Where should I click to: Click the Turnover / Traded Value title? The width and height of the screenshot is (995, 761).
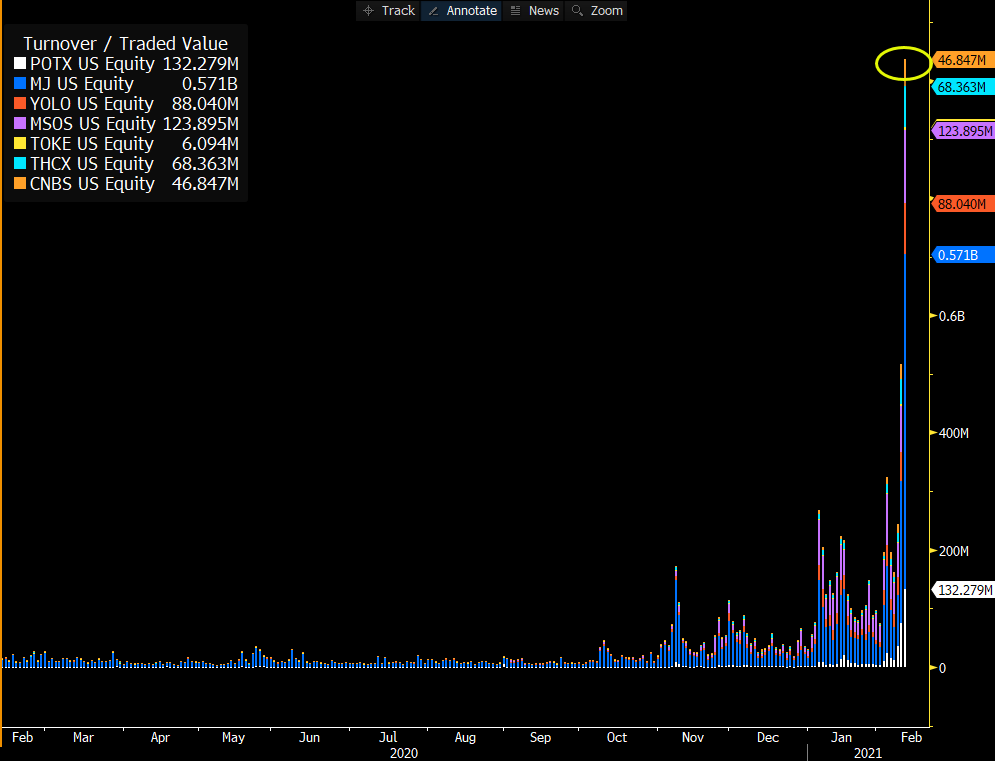[x=125, y=44]
